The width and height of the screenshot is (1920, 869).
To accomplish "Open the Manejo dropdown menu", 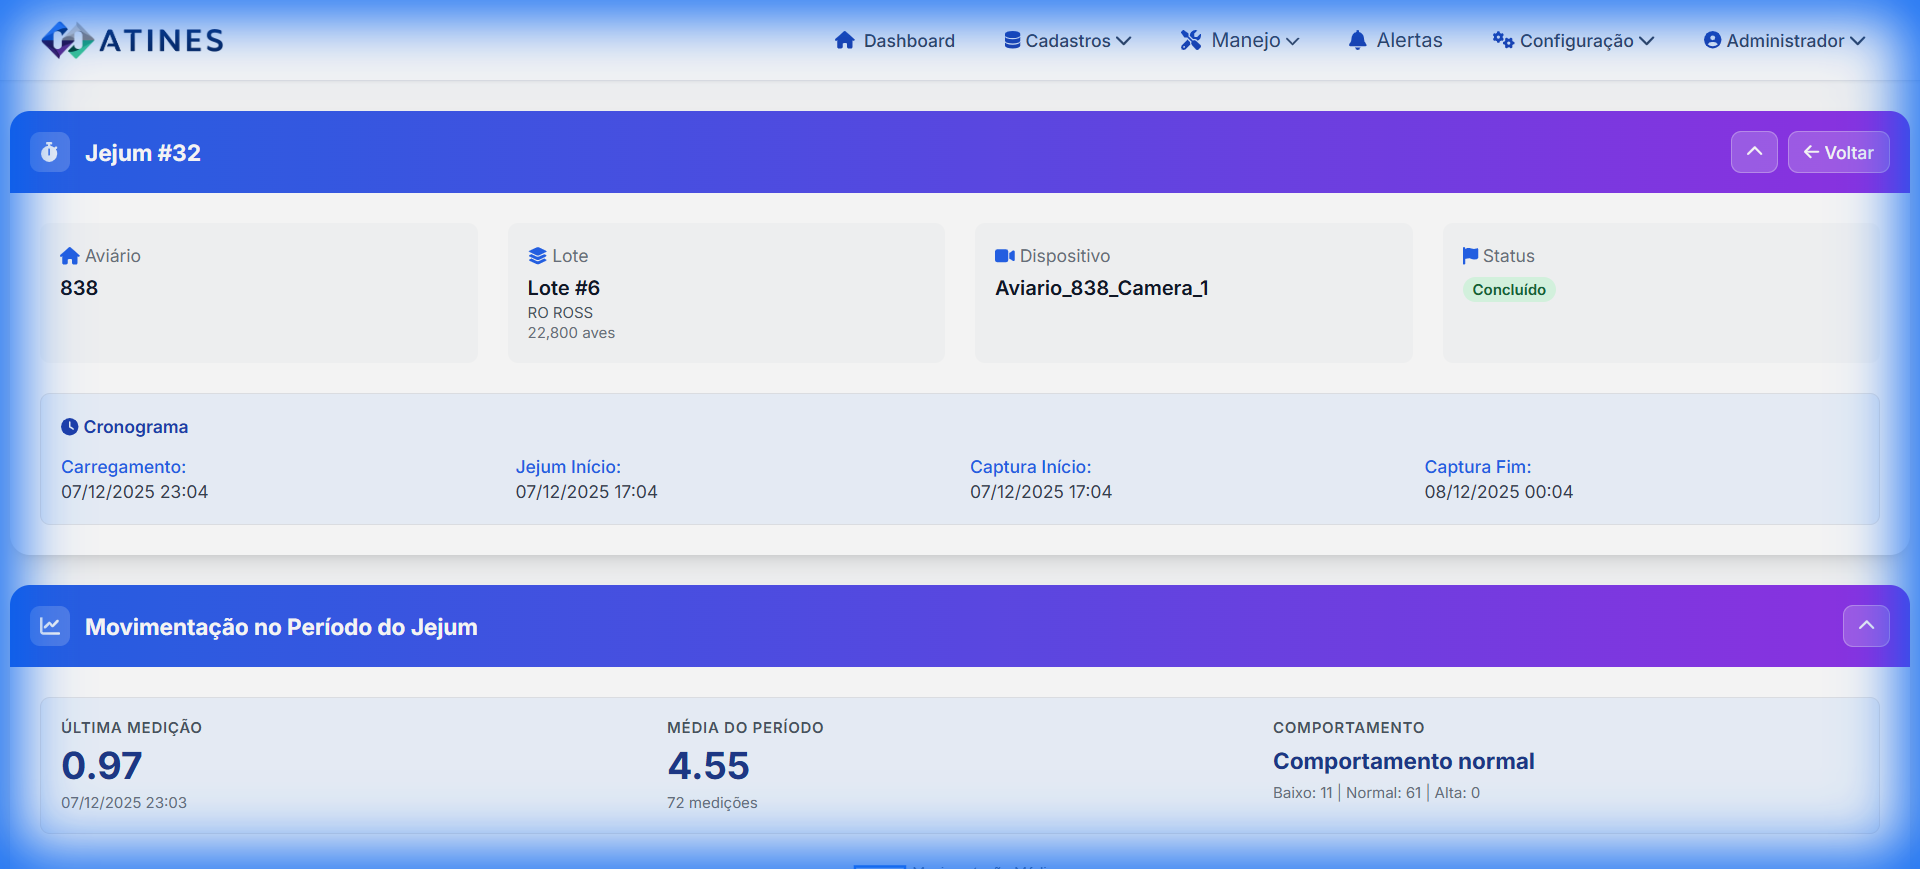I will tap(1239, 40).
